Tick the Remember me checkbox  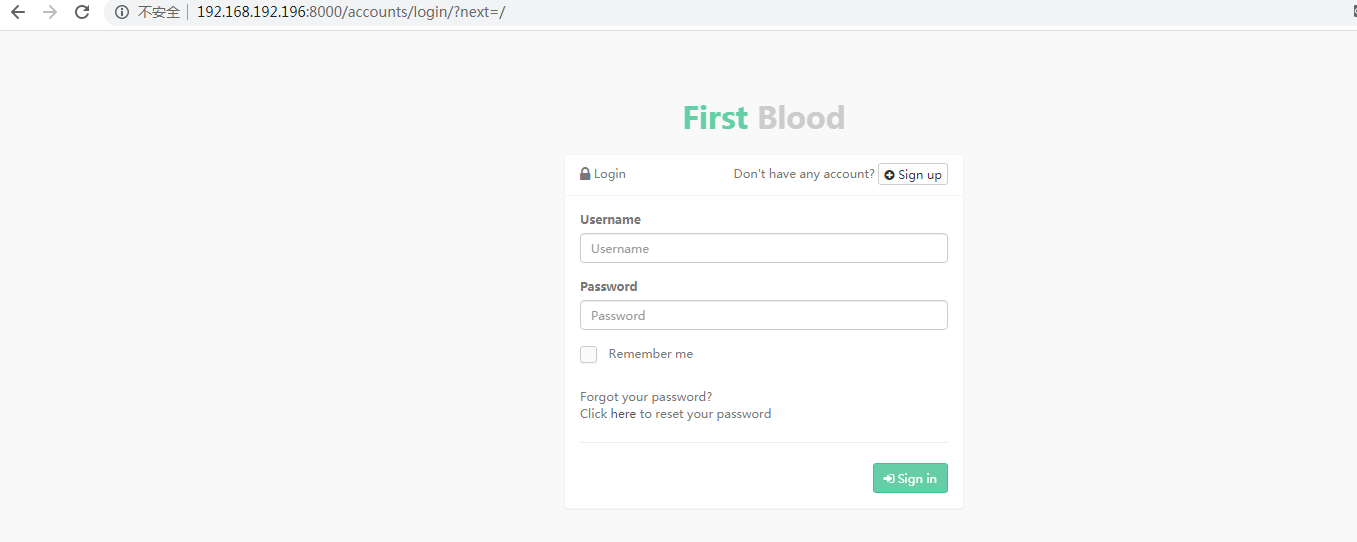(589, 354)
